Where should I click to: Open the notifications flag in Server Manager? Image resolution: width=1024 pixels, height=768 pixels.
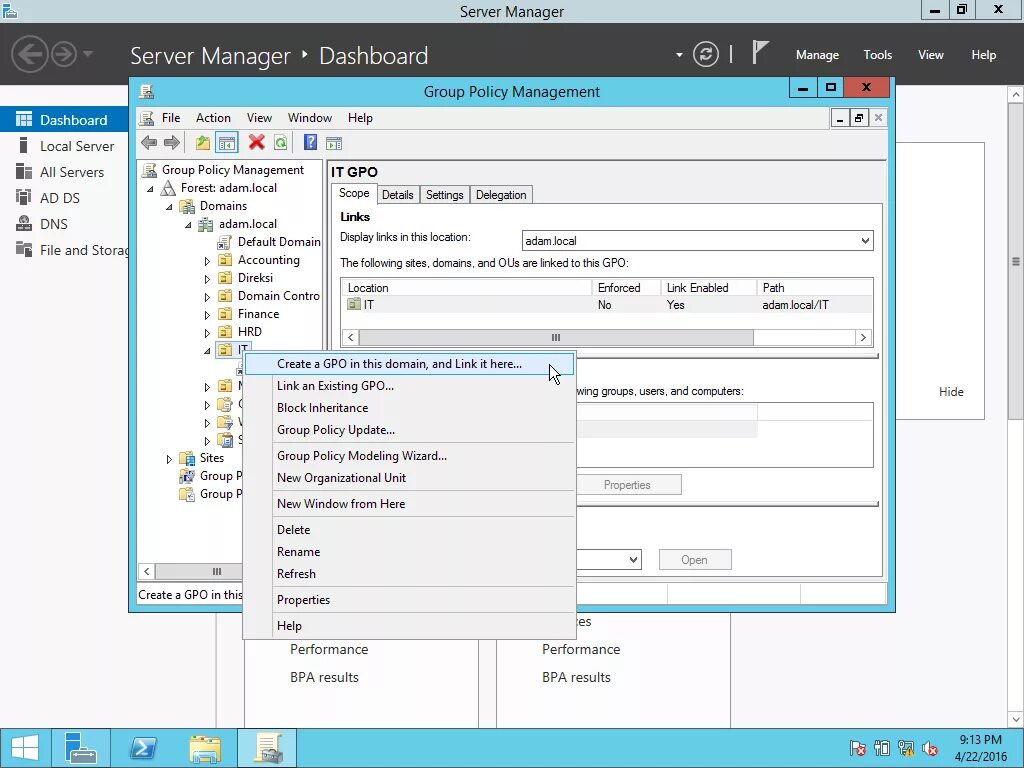[760, 52]
